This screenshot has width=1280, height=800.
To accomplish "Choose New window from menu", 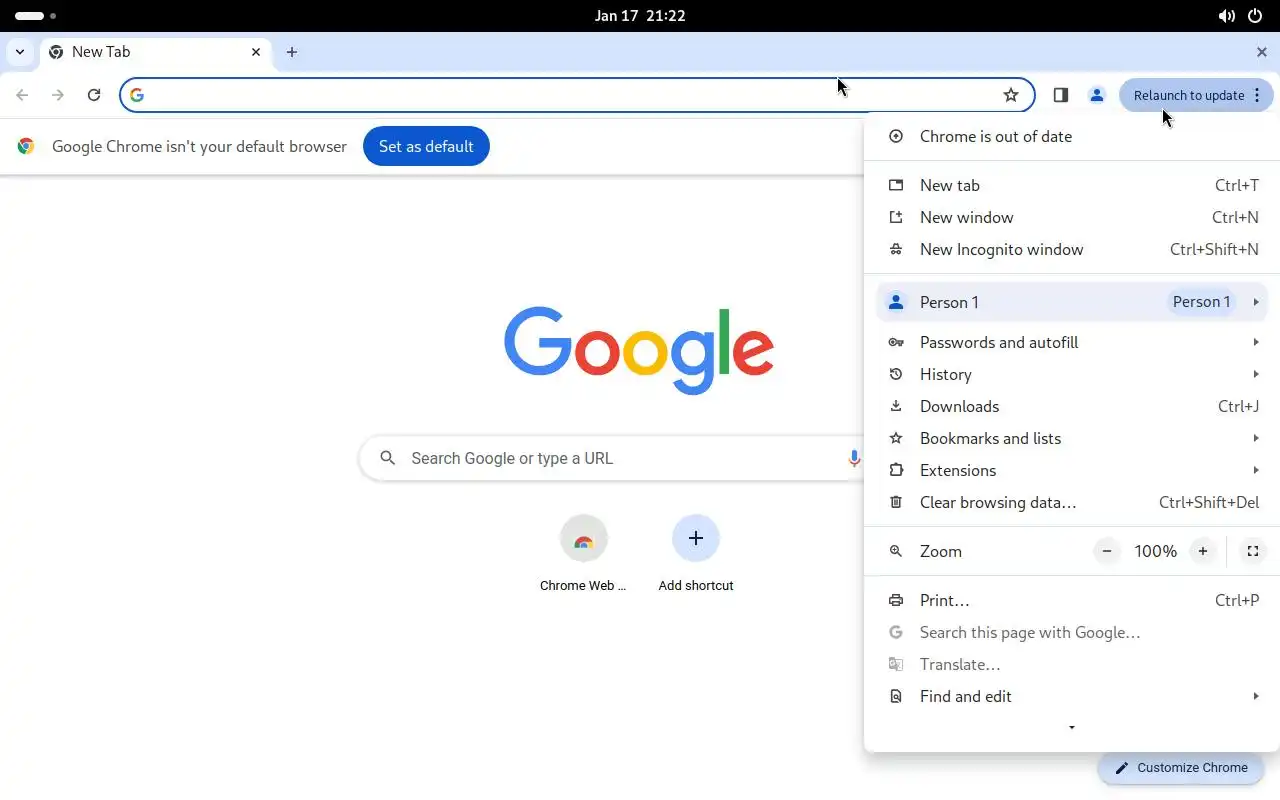I will click(x=1072, y=217).
